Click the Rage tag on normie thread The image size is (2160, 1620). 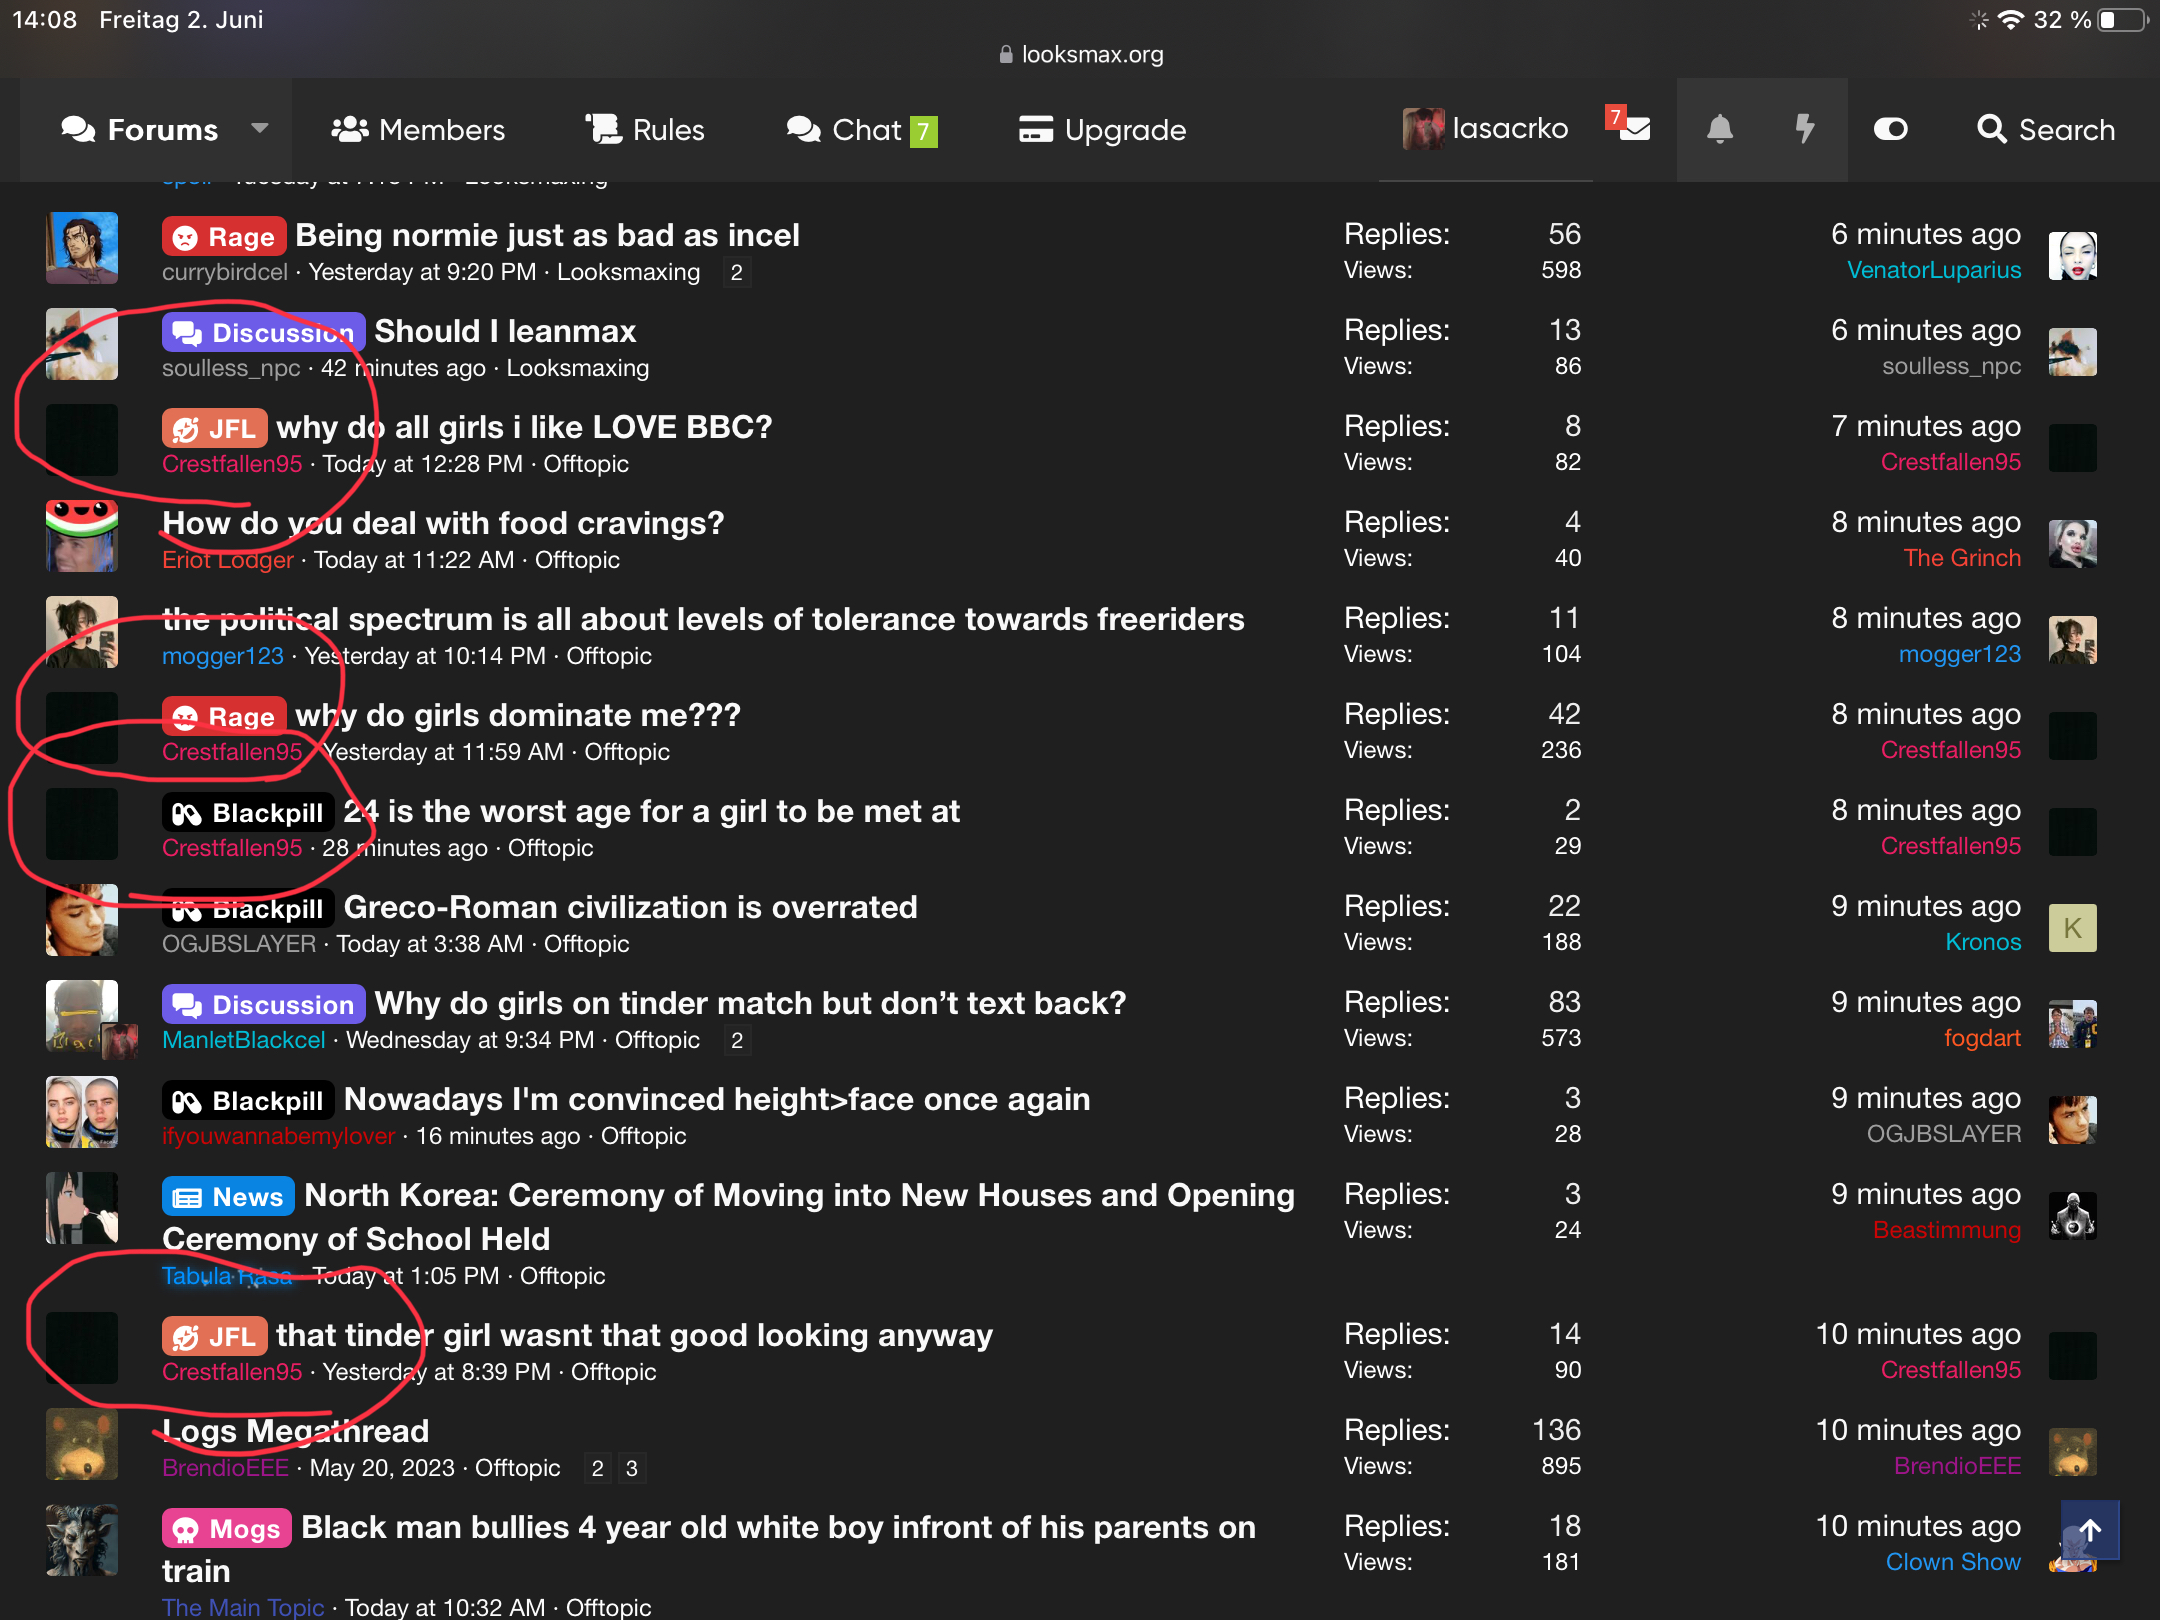224,237
